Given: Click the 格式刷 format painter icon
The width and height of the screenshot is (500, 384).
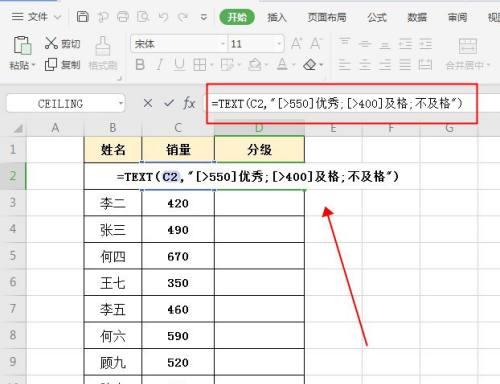Looking at the screenshot, I should (x=103, y=46).
